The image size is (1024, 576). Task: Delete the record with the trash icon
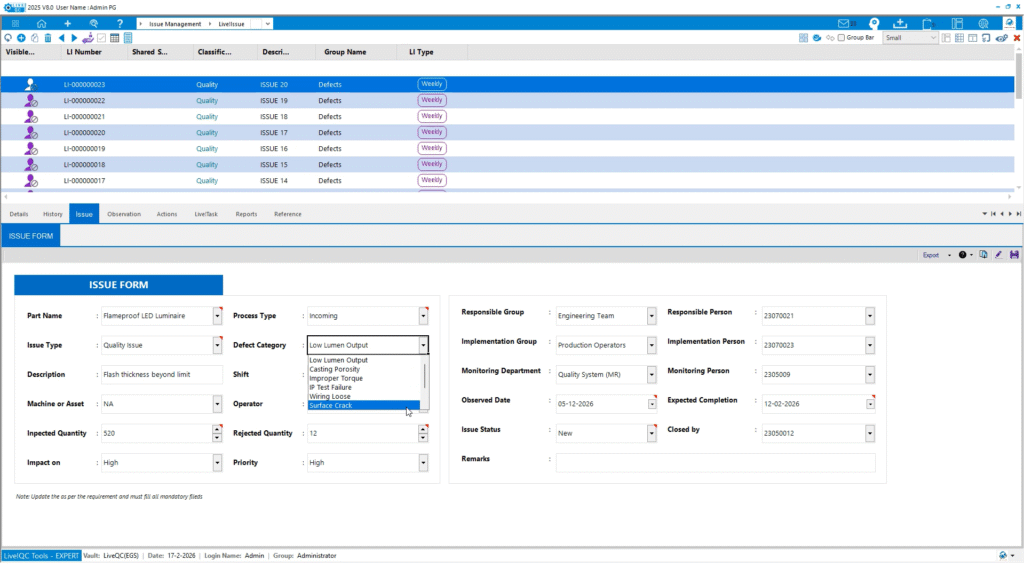coord(48,38)
